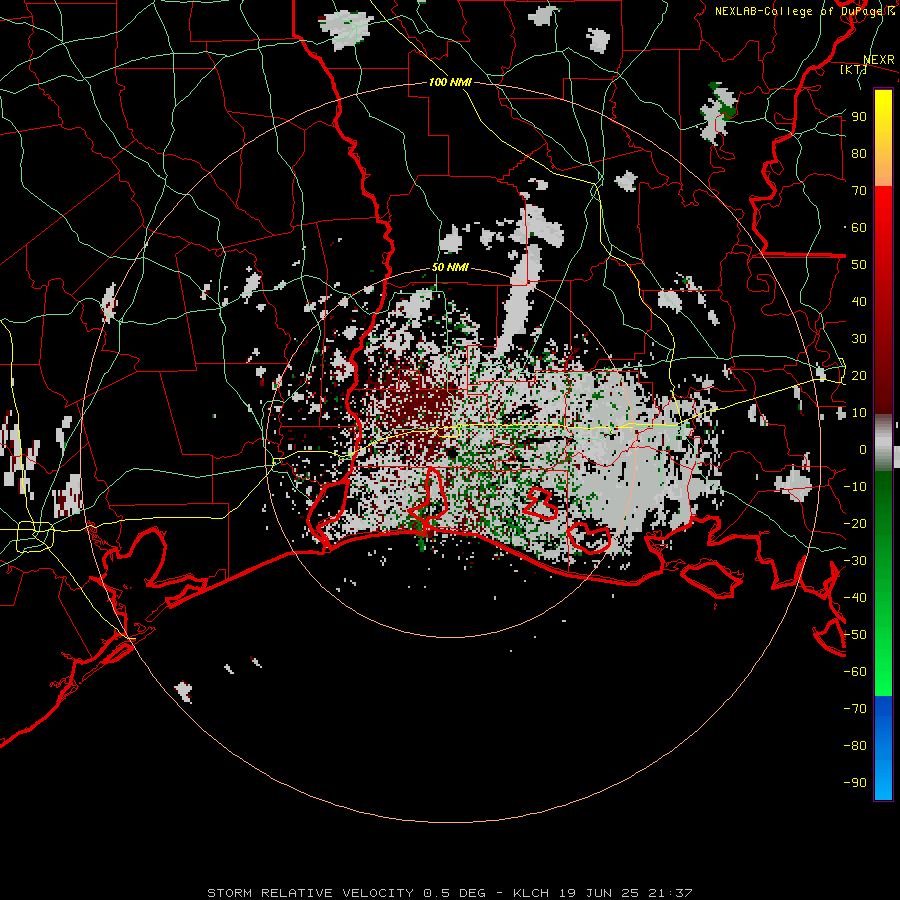Select the 0 scale value

863,449
